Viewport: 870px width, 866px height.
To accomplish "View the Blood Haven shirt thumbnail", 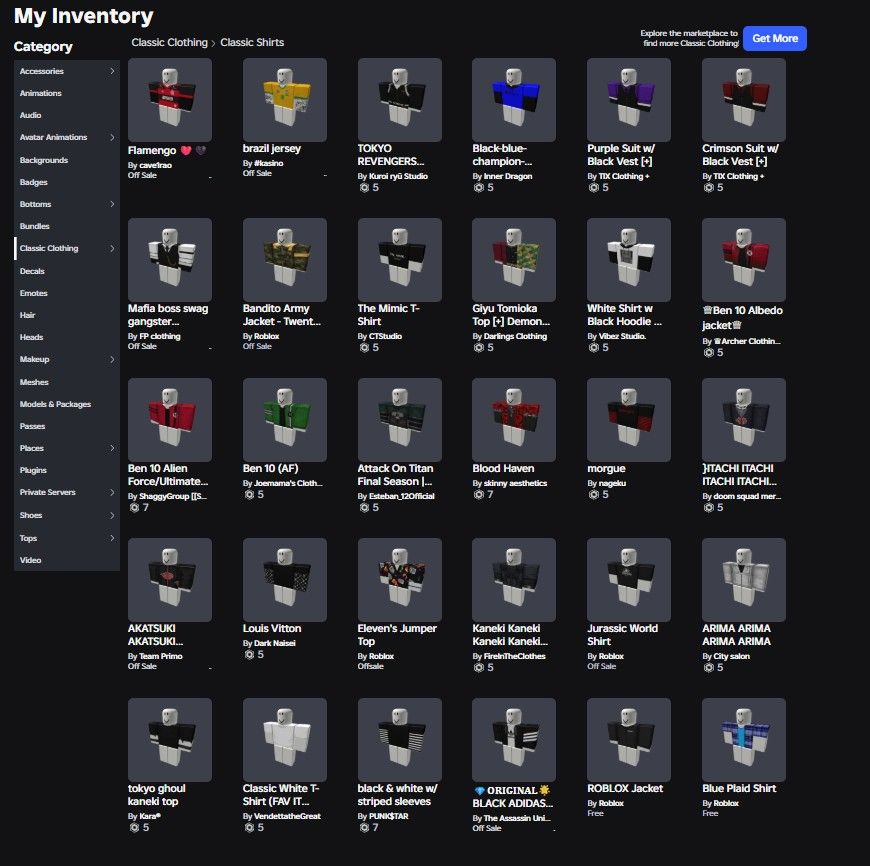I will click(514, 420).
